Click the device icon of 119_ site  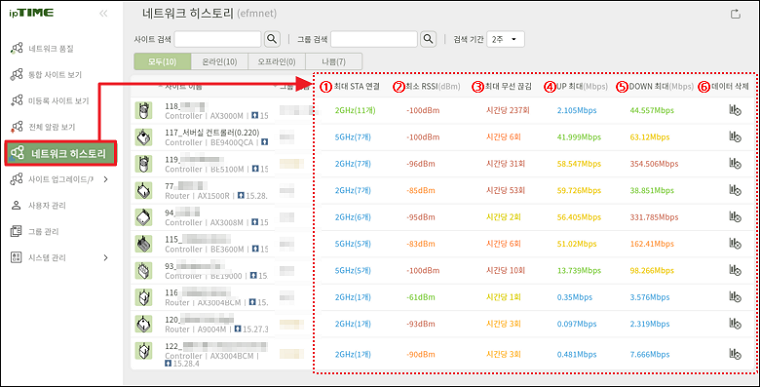tap(143, 164)
